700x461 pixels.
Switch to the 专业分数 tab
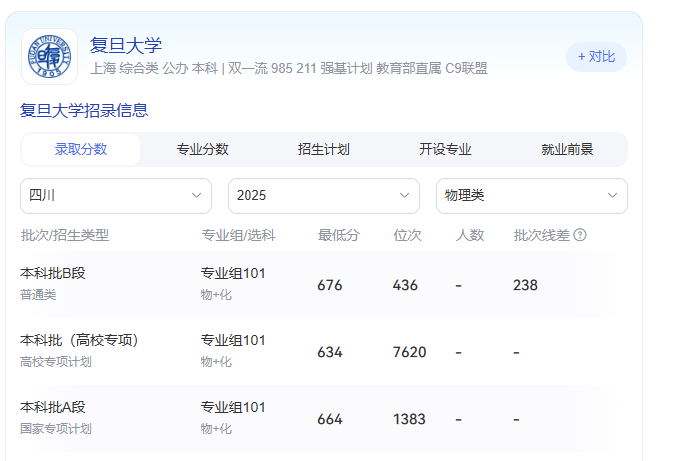coord(203,150)
